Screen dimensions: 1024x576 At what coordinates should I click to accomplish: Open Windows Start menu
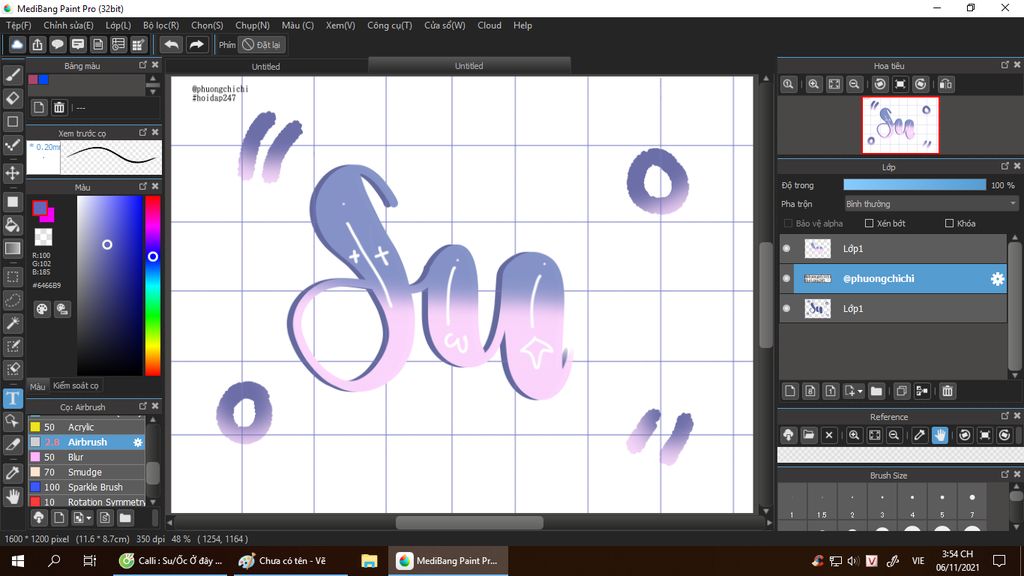(x=18, y=561)
